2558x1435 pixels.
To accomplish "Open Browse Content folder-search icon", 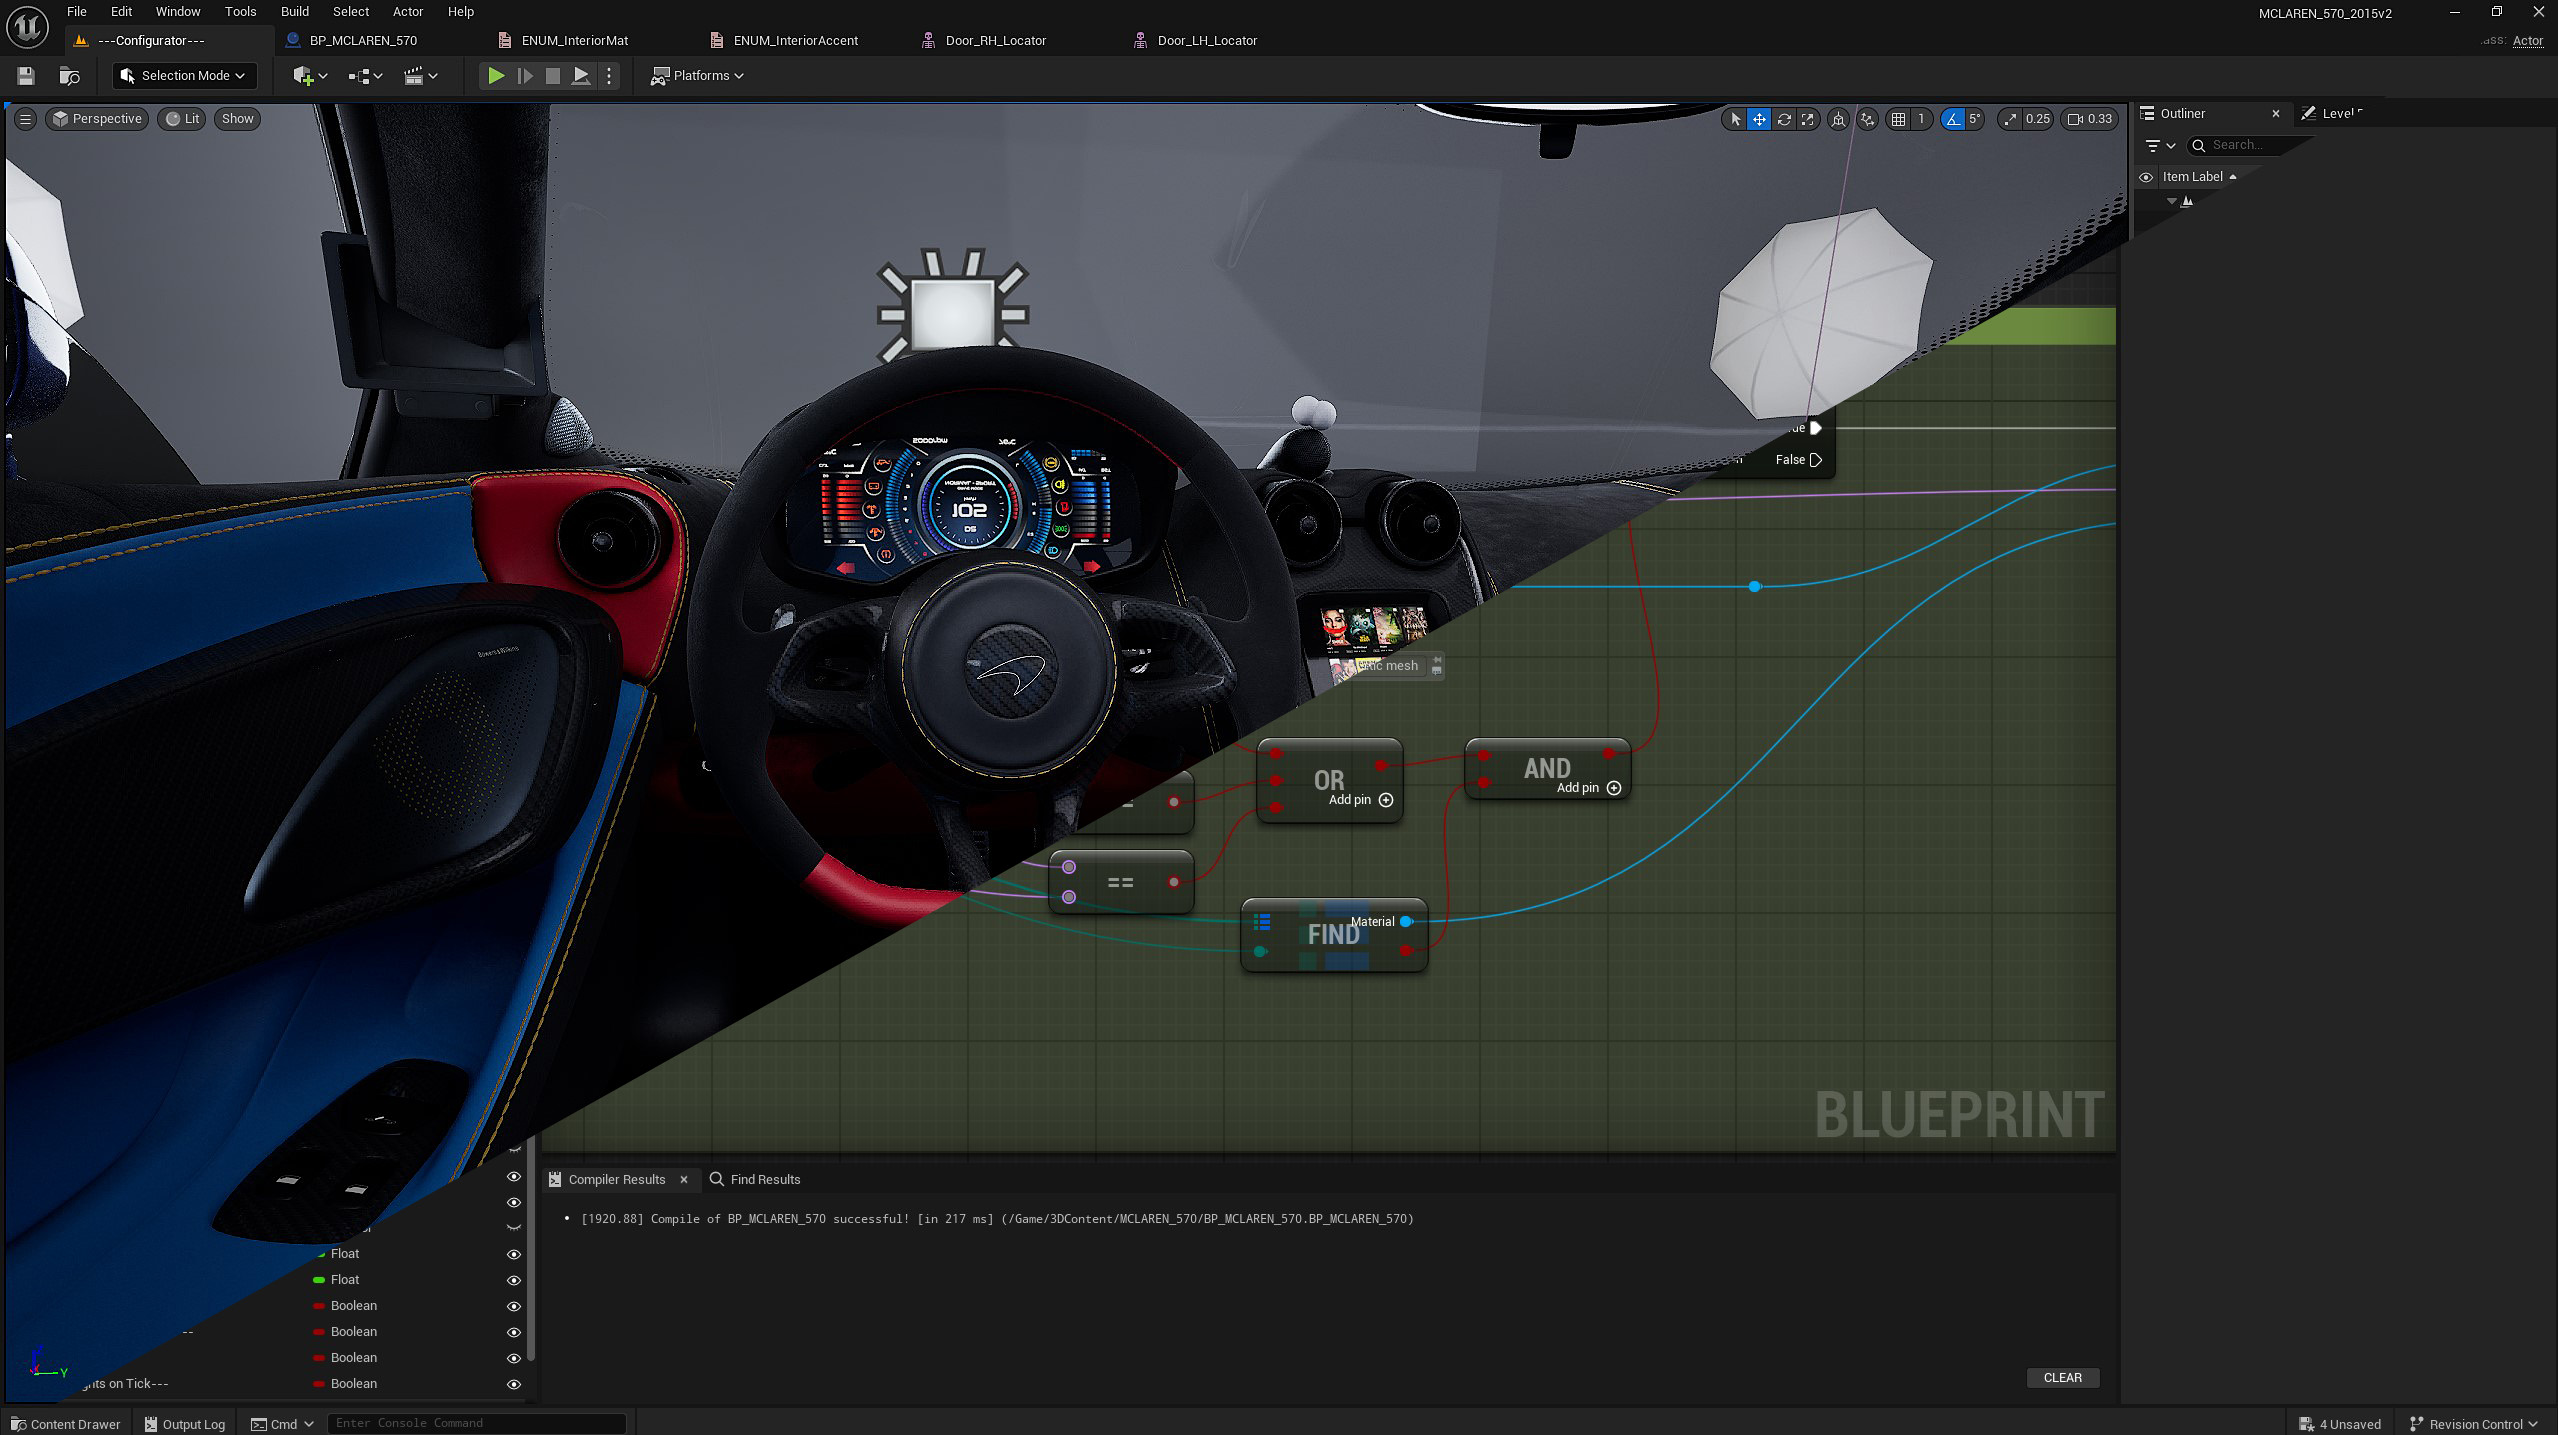I will 69,76.
